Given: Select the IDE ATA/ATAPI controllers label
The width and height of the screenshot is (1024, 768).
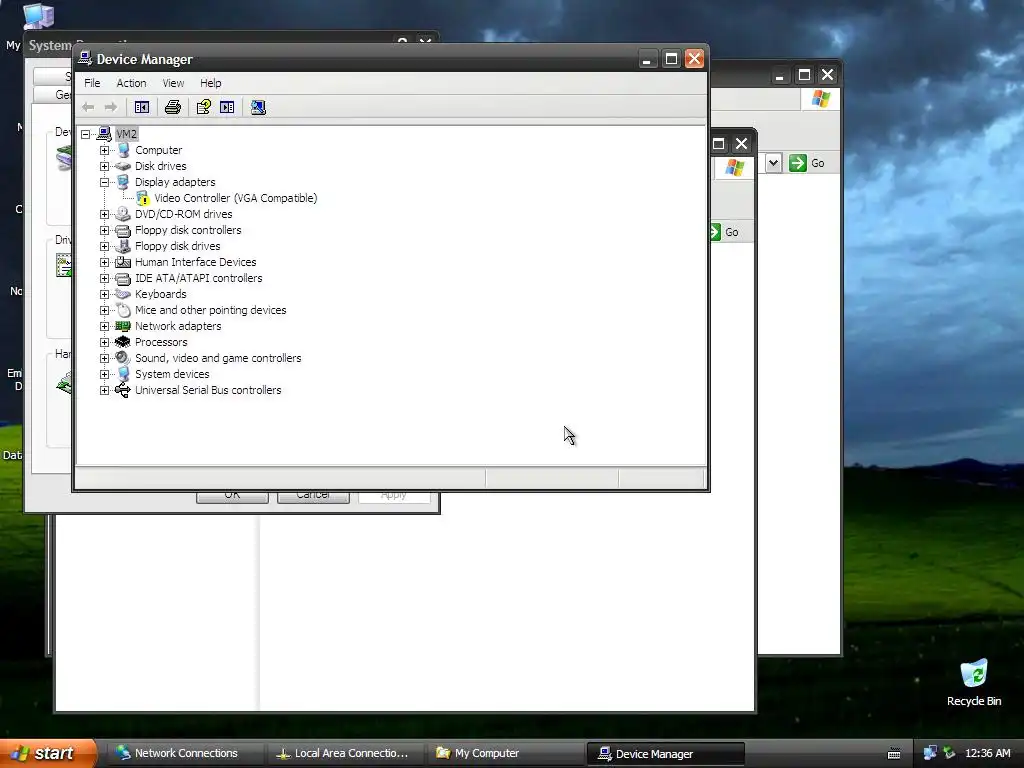Looking at the screenshot, I should 199,278.
